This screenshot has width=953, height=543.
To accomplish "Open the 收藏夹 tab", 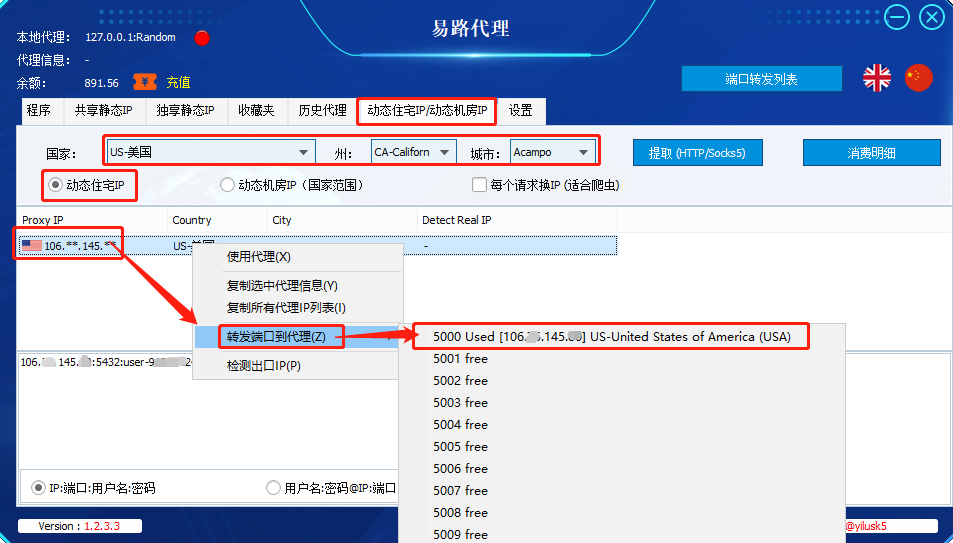I will (x=256, y=111).
